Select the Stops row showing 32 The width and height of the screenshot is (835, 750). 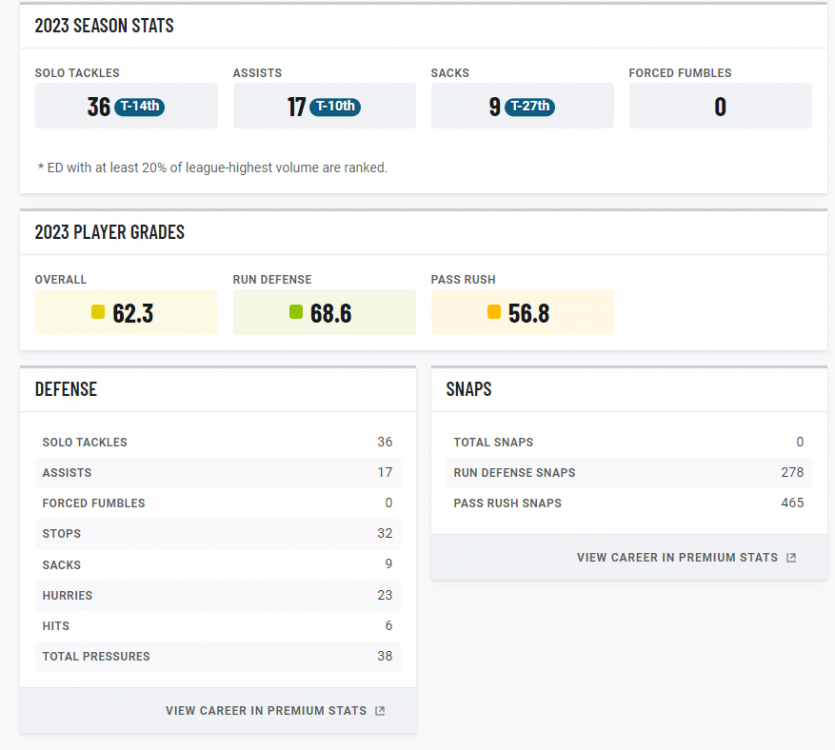pyautogui.click(x=217, y=534)
